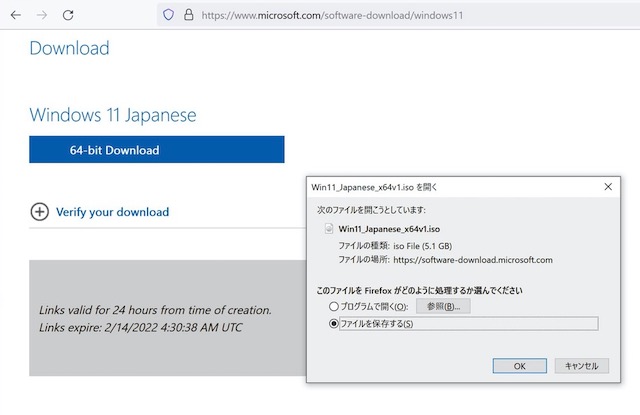
Task: Click the Win11_Japanese_x64v1.iso file name in dialog
Action: (x=389, y=229)
